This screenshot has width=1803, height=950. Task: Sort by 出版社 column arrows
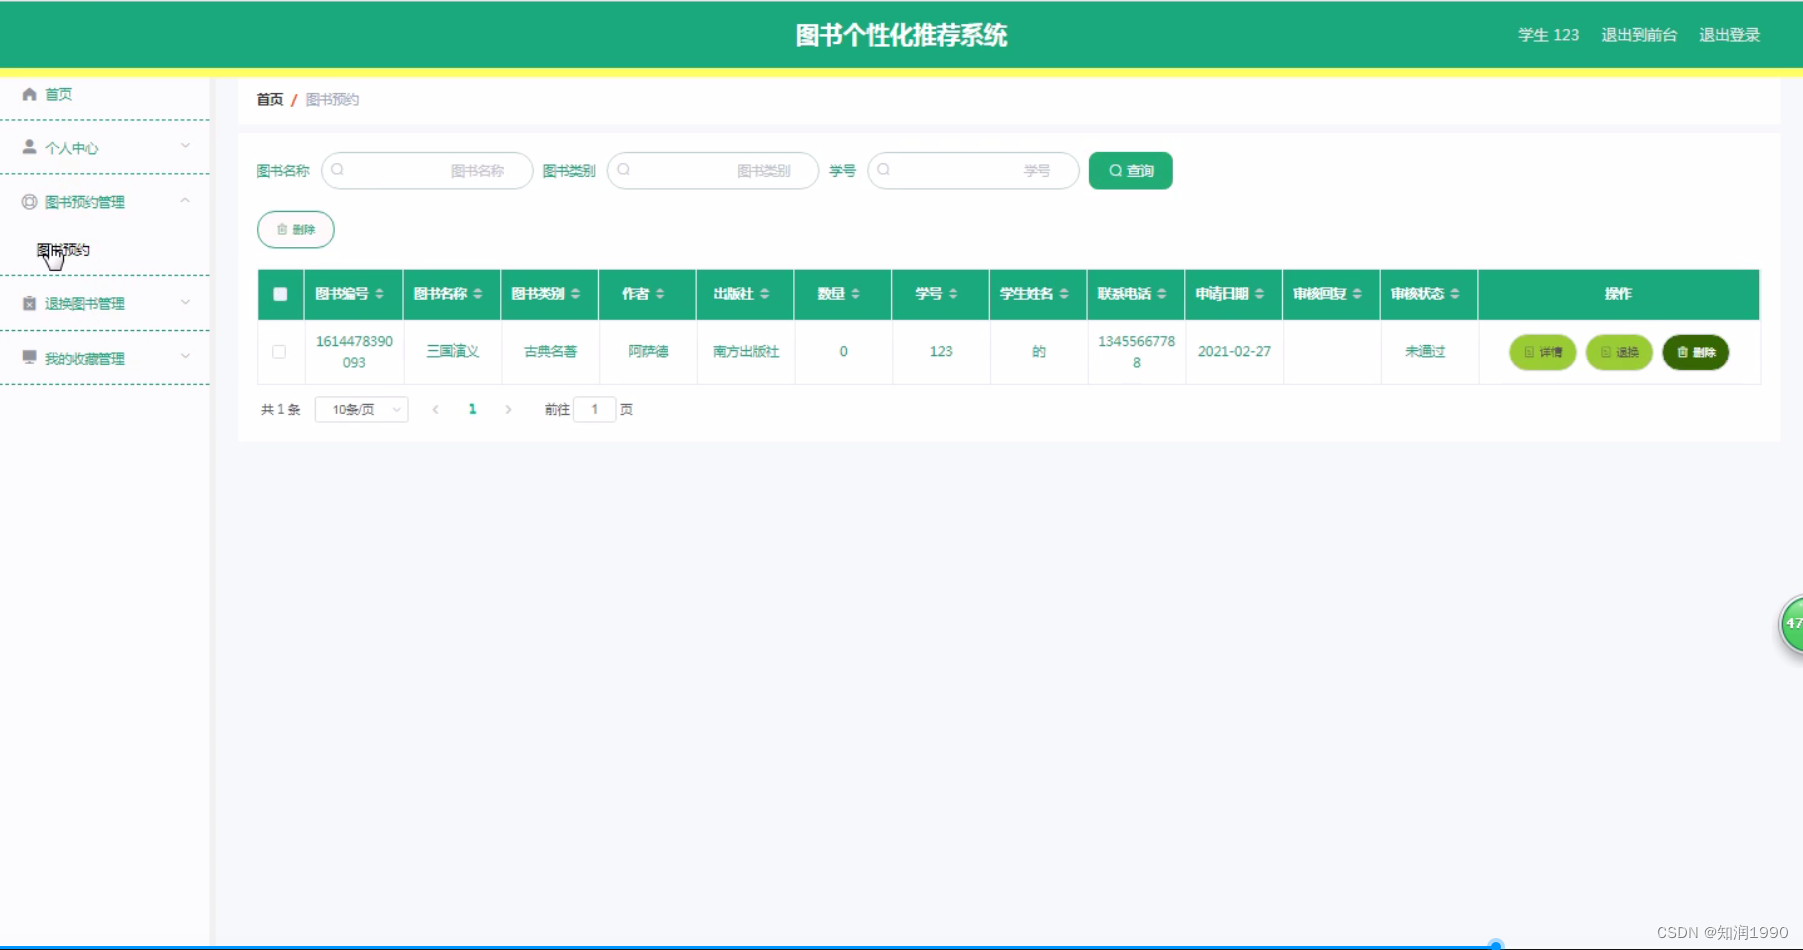pyautogui.click(x=765, y=294)
